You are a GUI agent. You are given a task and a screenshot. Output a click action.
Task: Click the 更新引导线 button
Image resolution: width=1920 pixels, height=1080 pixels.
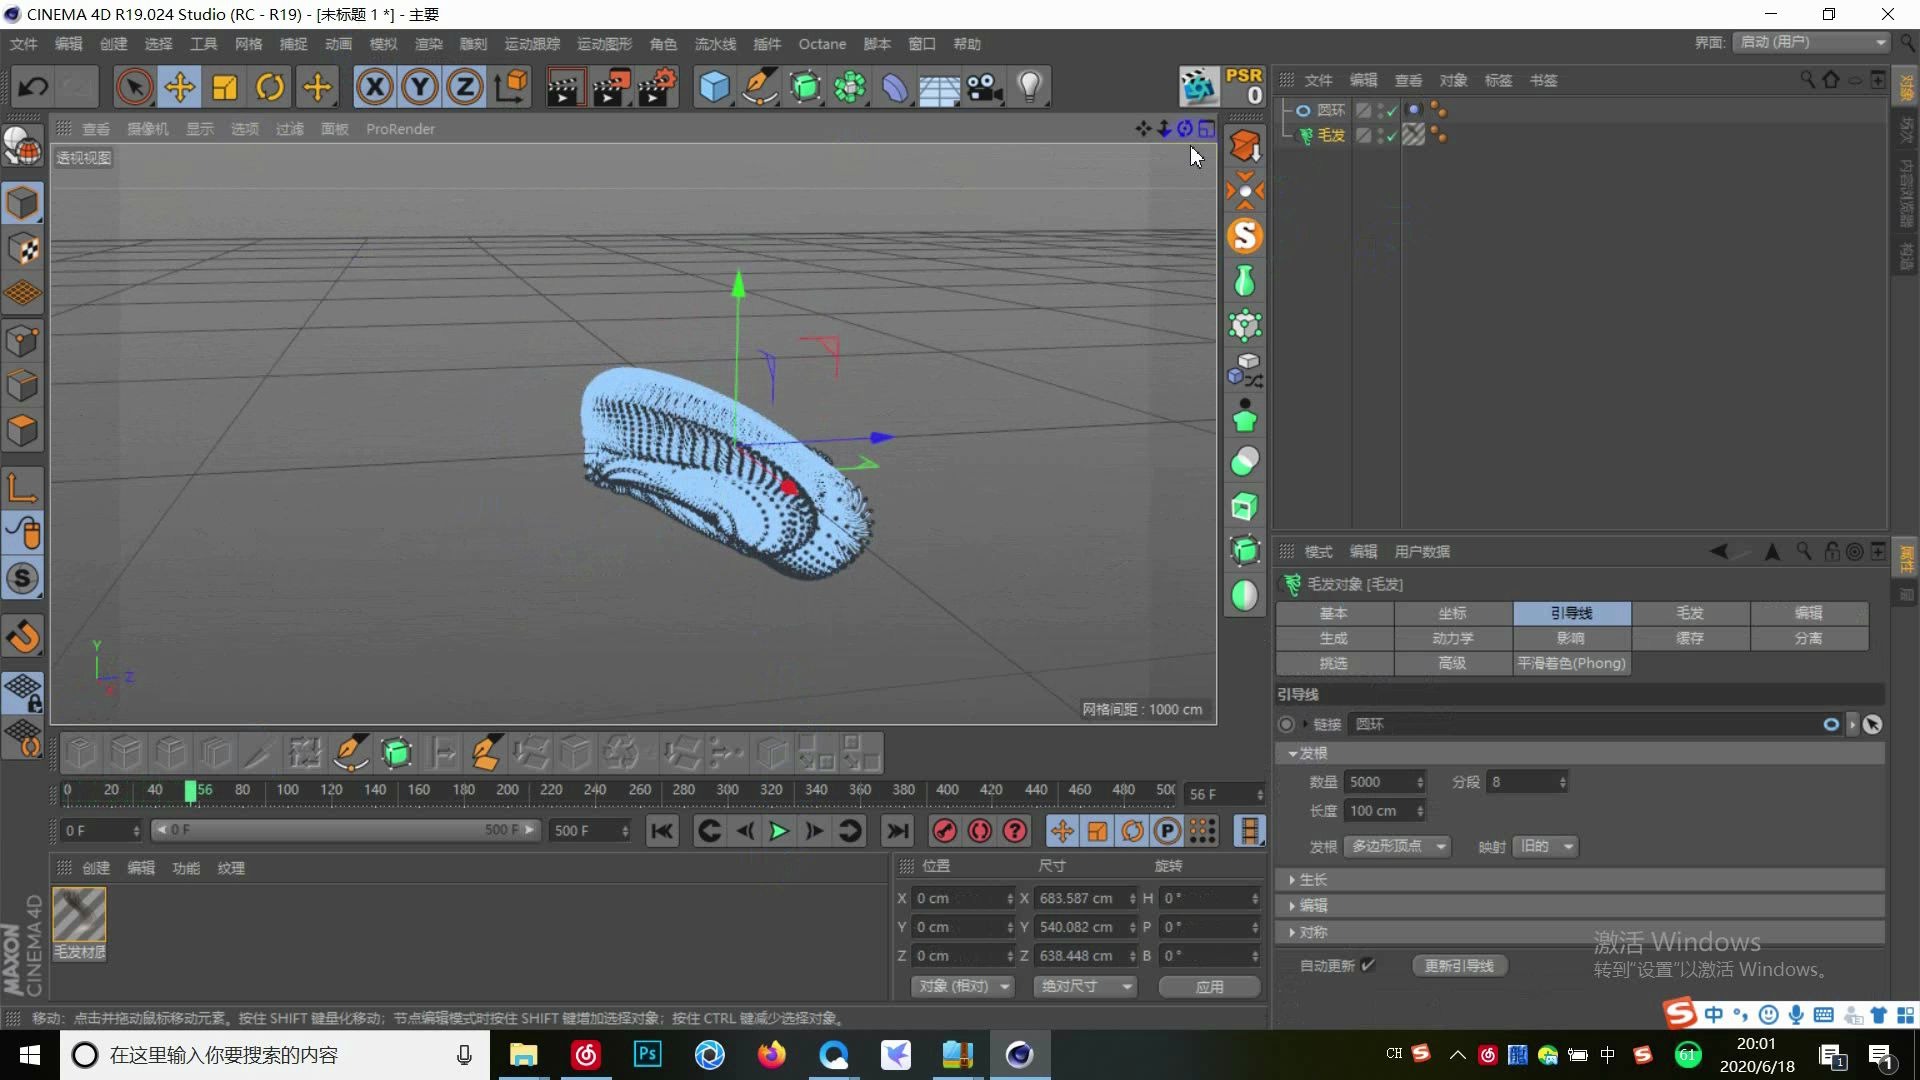1459,965
